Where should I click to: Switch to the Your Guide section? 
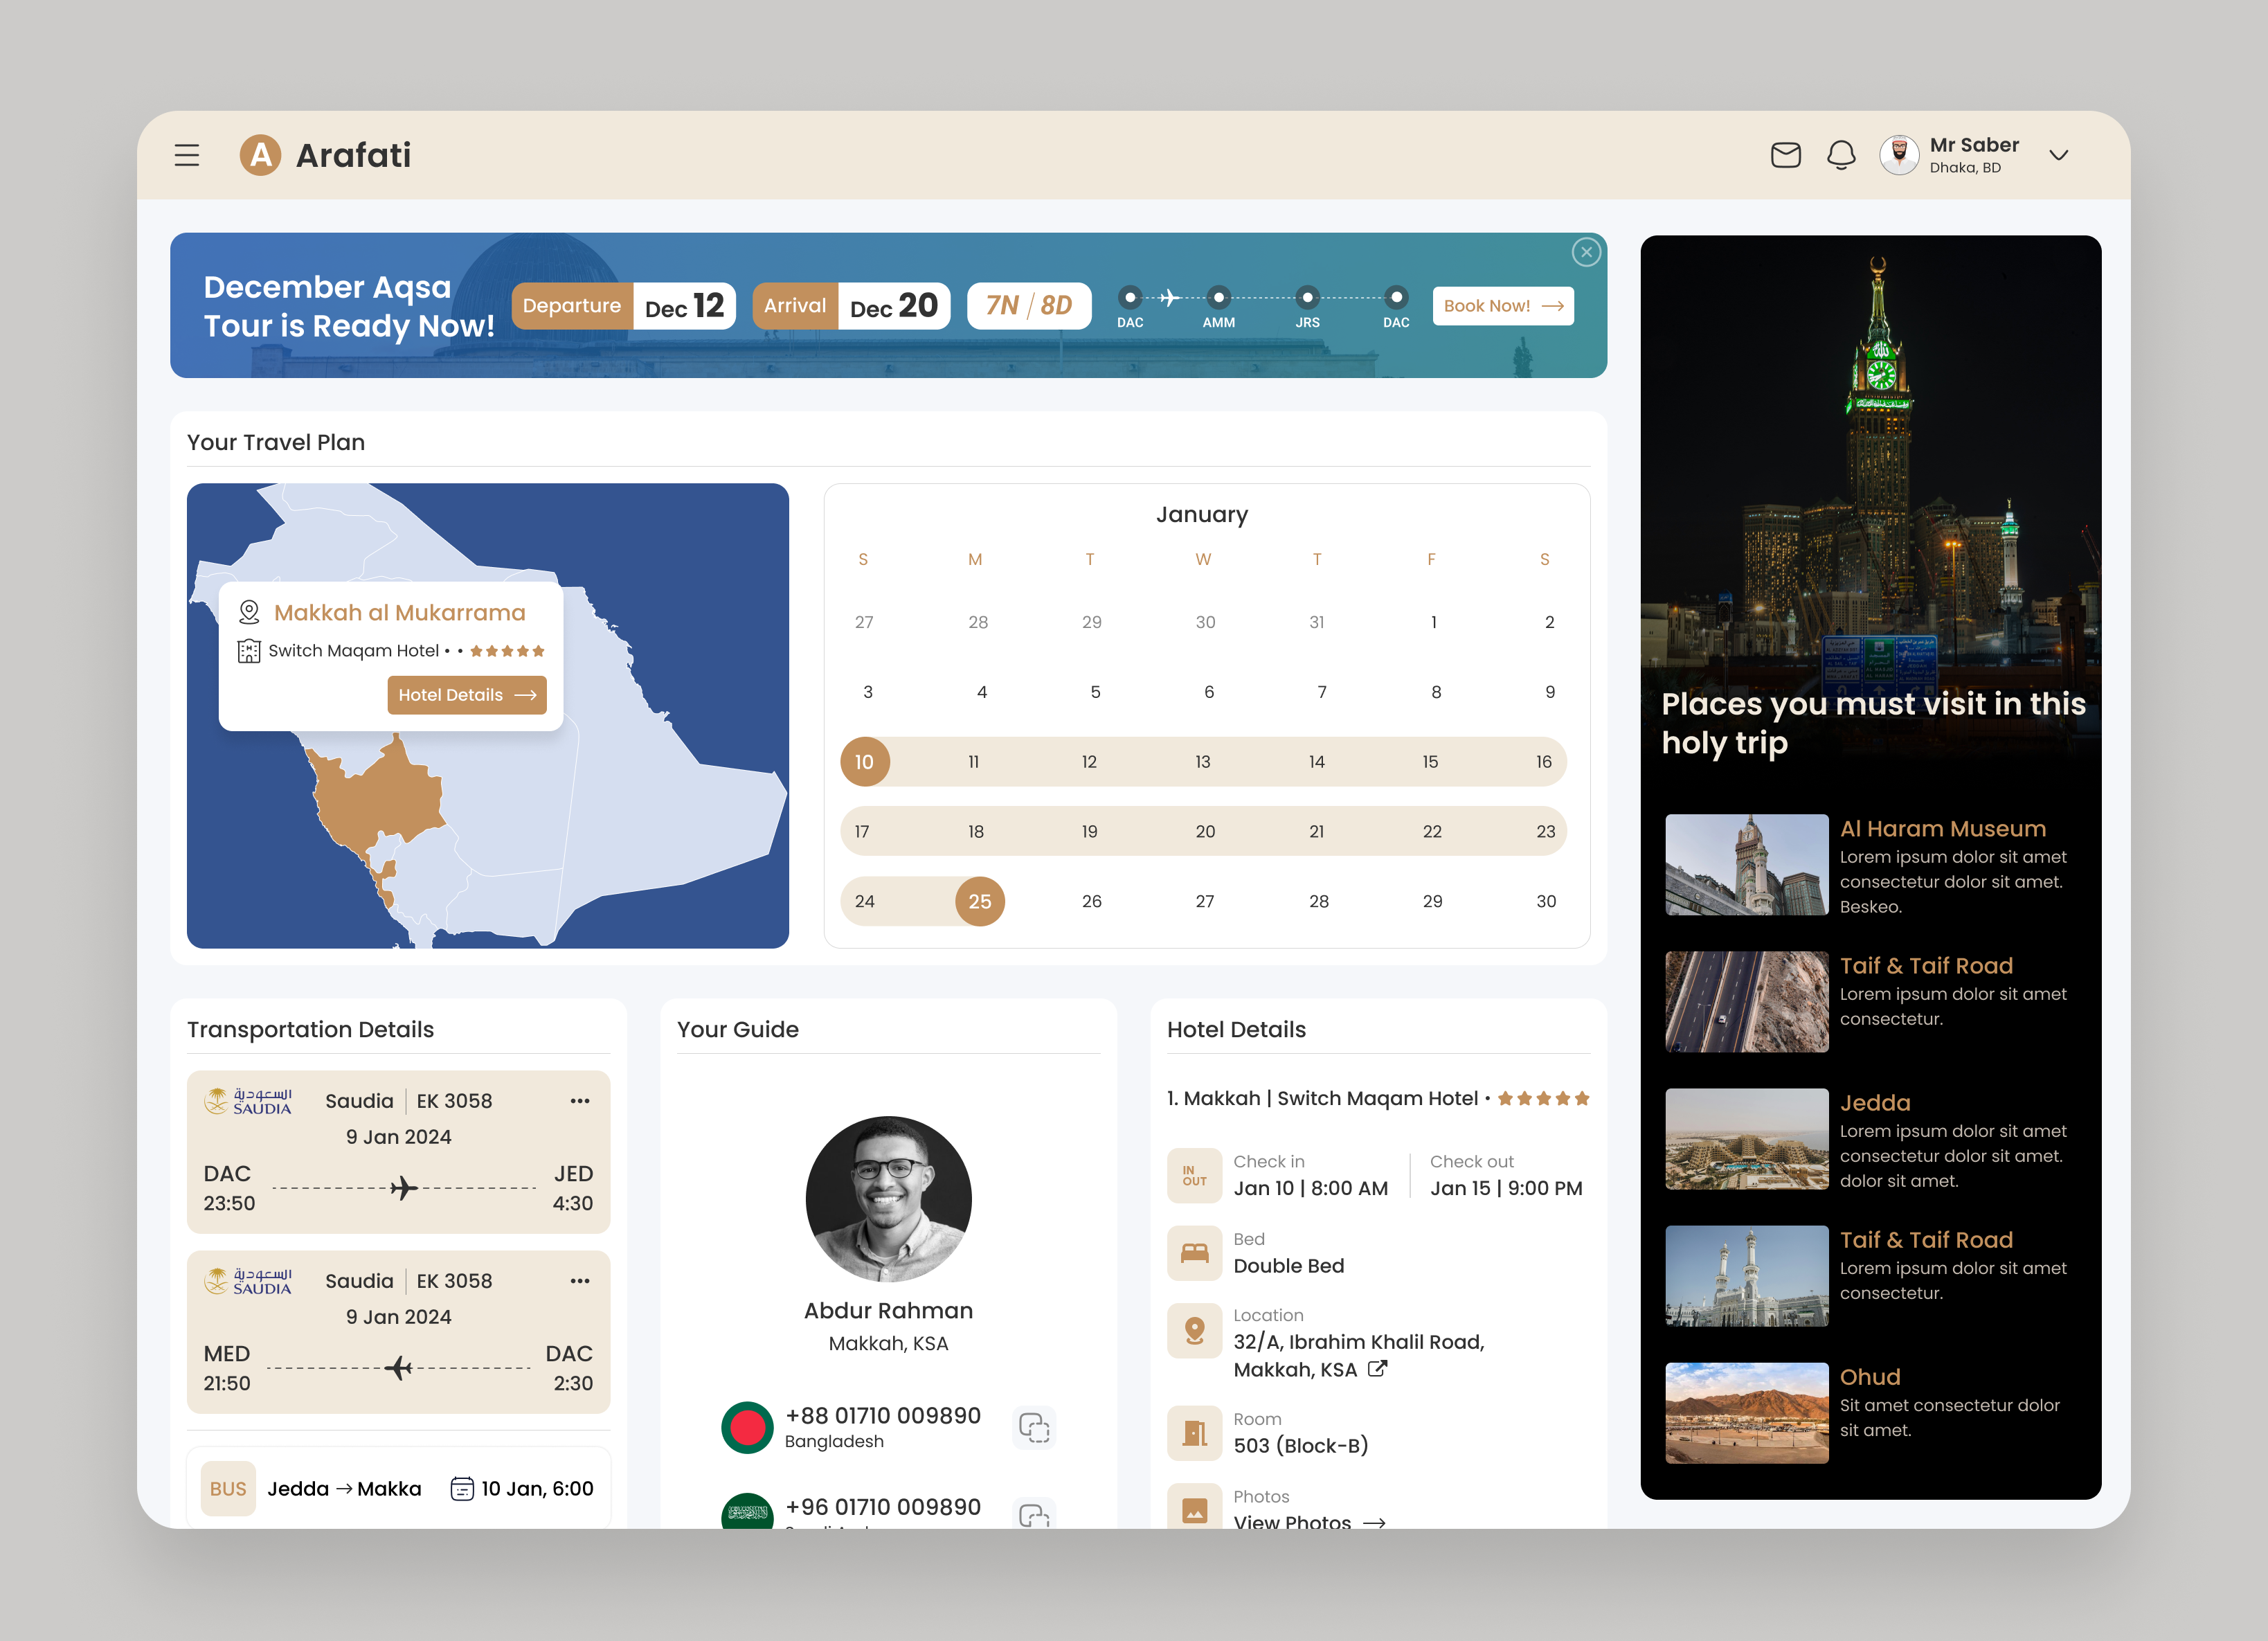click(x=738, y=1029)
